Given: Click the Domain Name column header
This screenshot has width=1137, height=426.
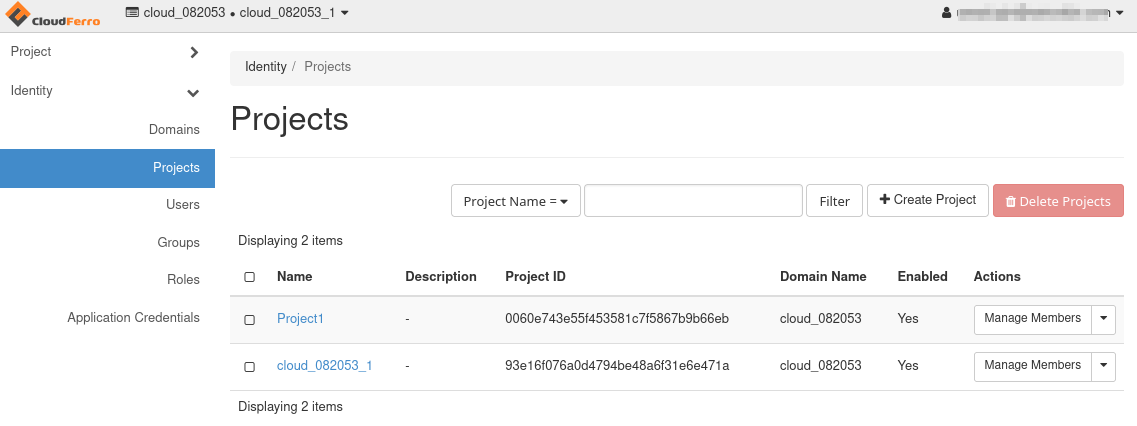Looking at the screenshot, I should pos(823,277).
